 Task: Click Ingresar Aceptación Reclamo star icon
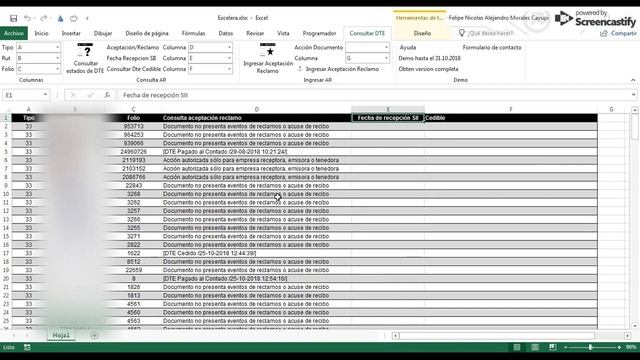pyautogui.click(x=268, y=50)
